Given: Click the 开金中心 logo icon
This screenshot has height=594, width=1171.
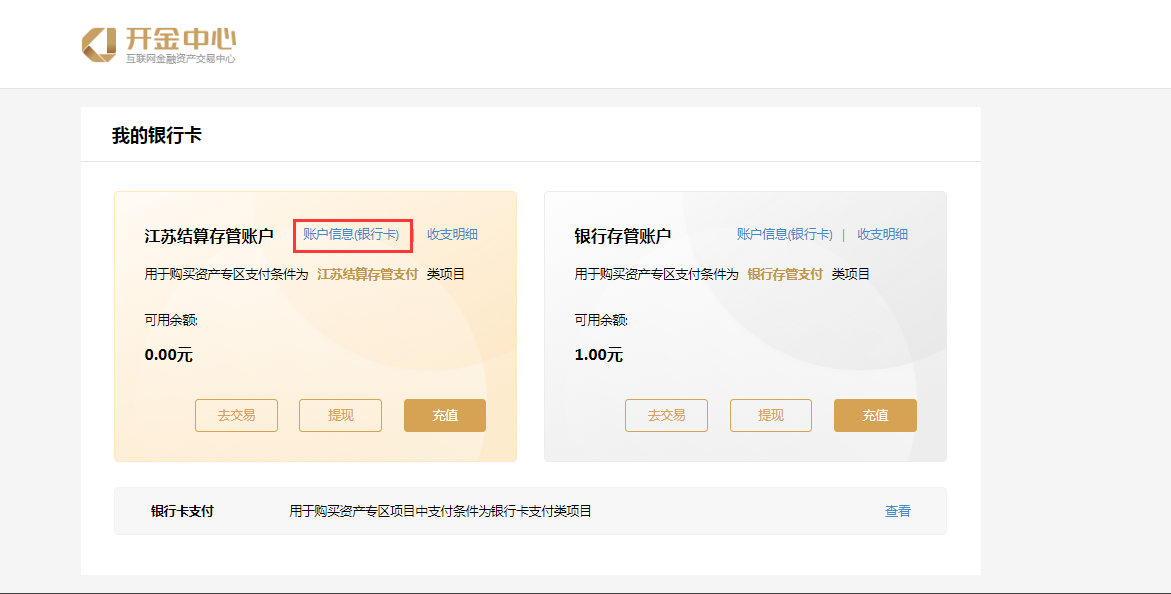Looking at the screenshot, I should point(99,45).
